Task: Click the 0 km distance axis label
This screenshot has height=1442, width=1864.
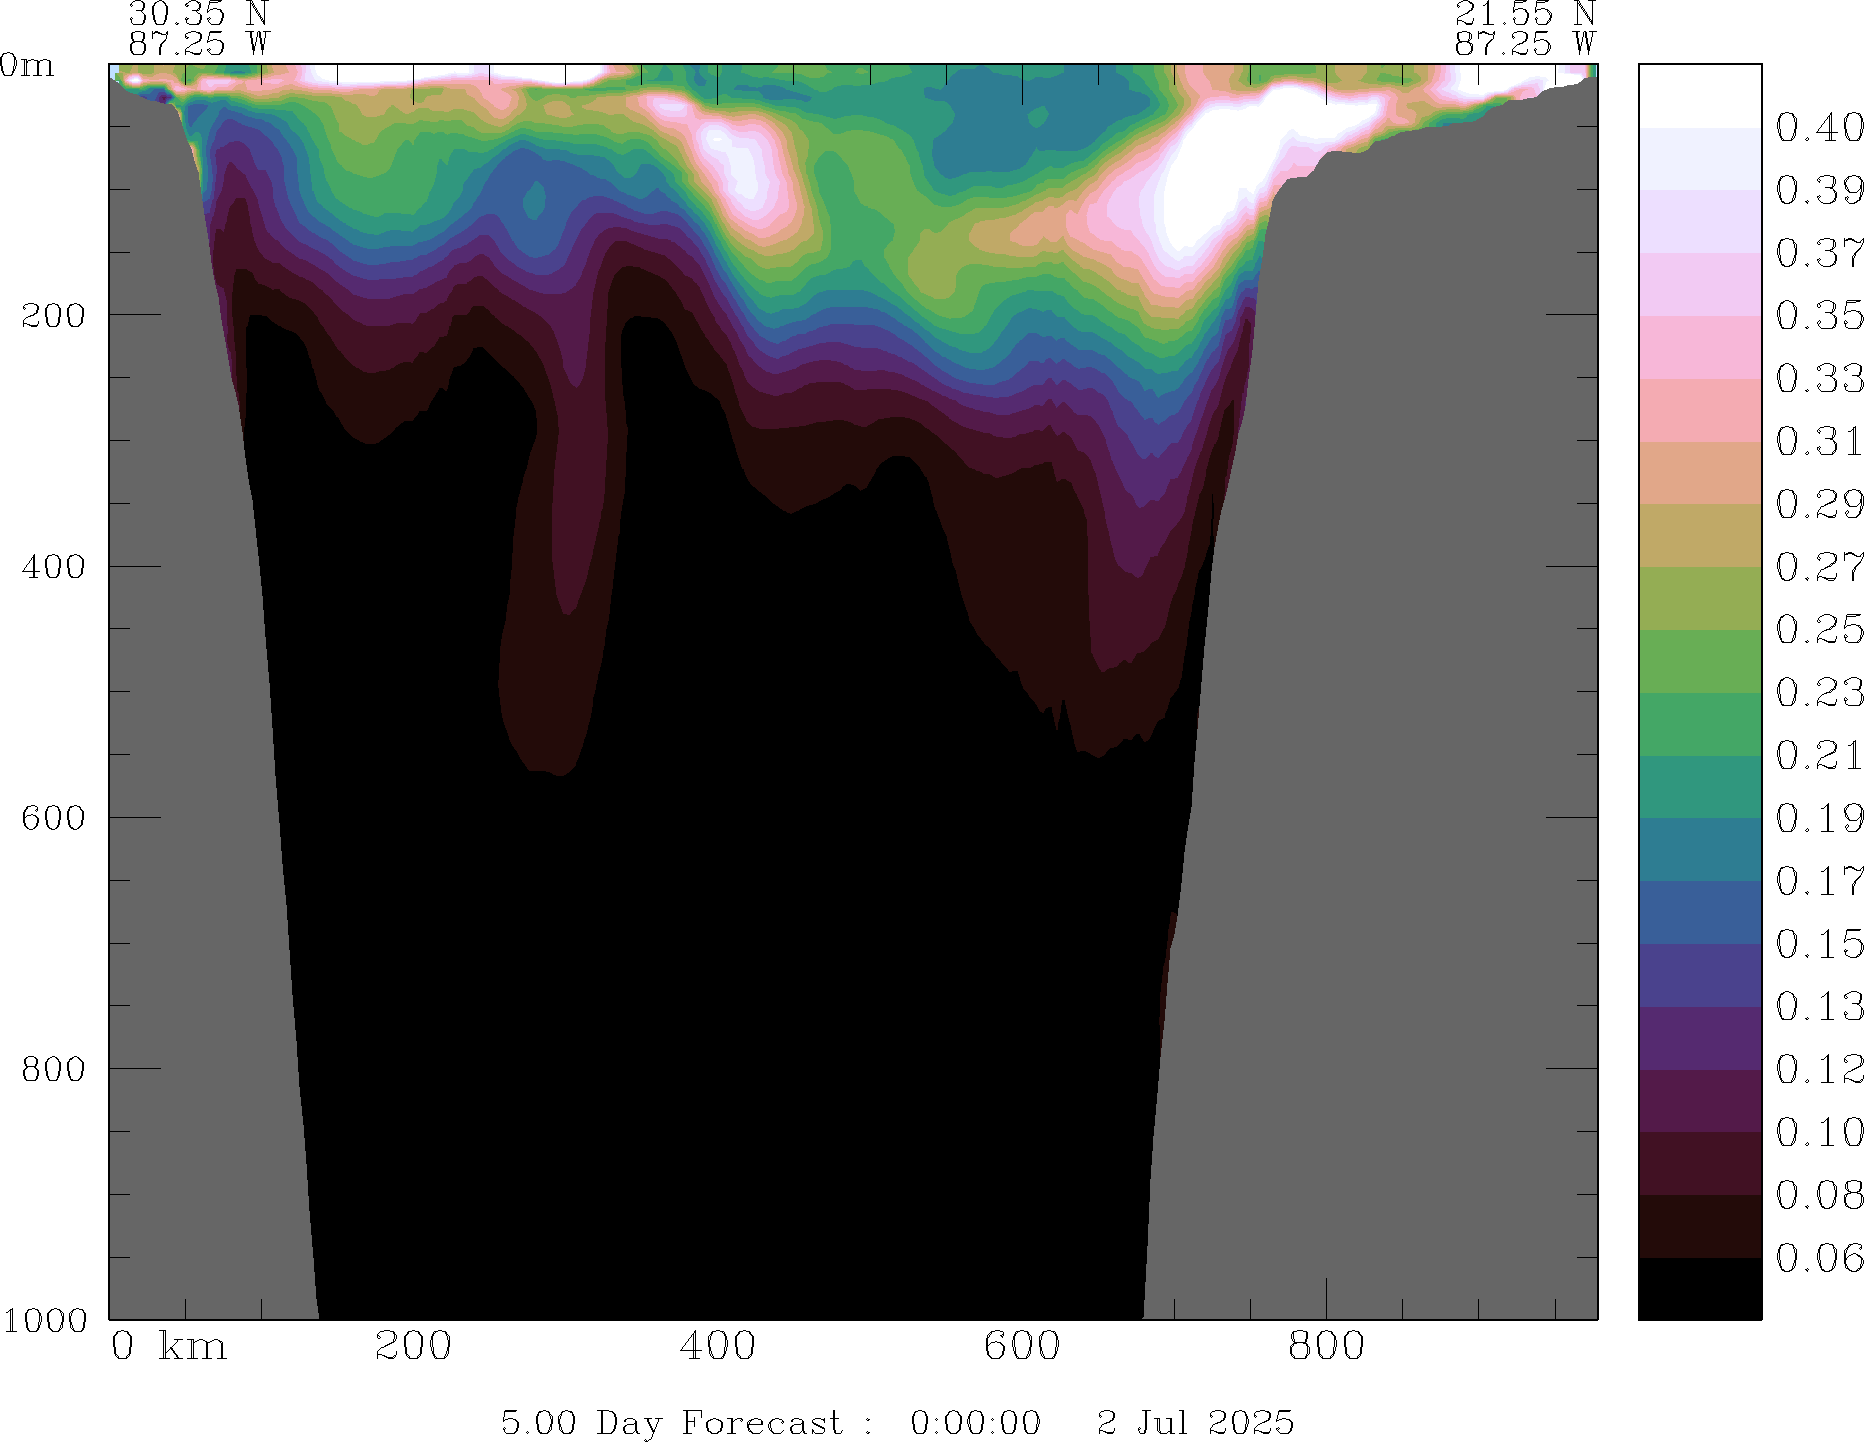Action: [168, 1346]
